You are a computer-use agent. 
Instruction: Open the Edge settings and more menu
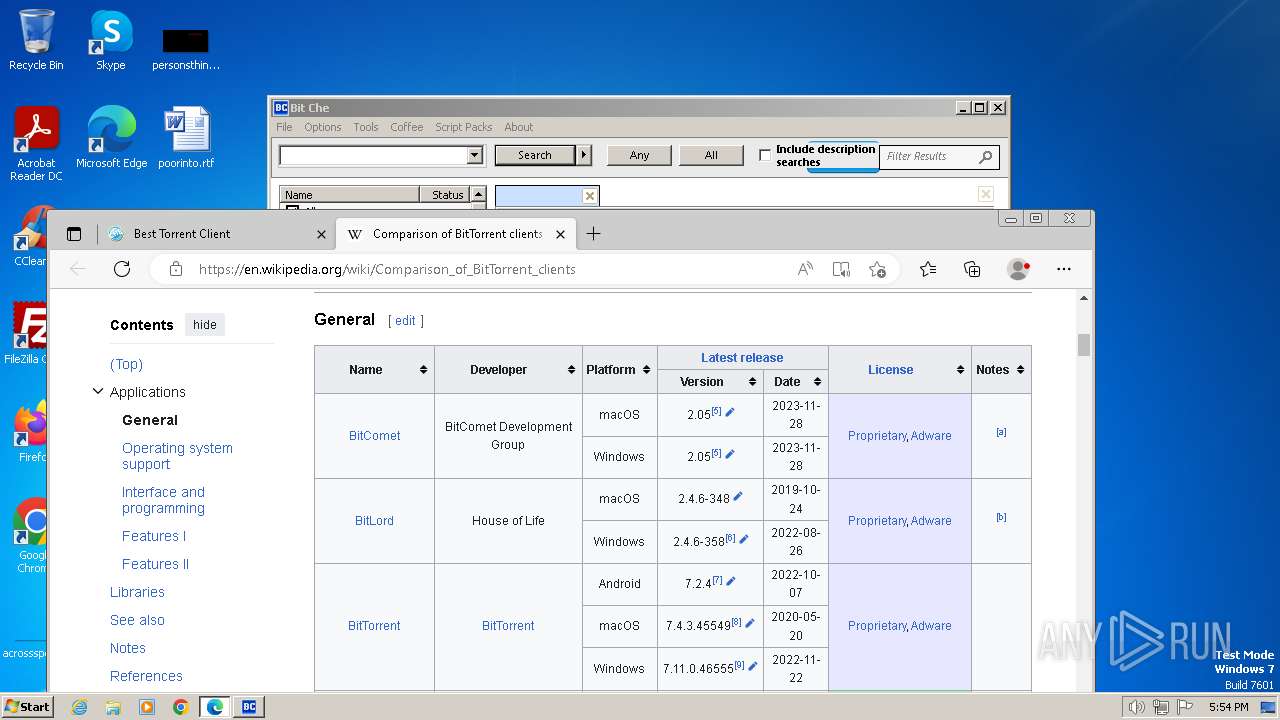pyautogui.click(x=1064, y=269)
